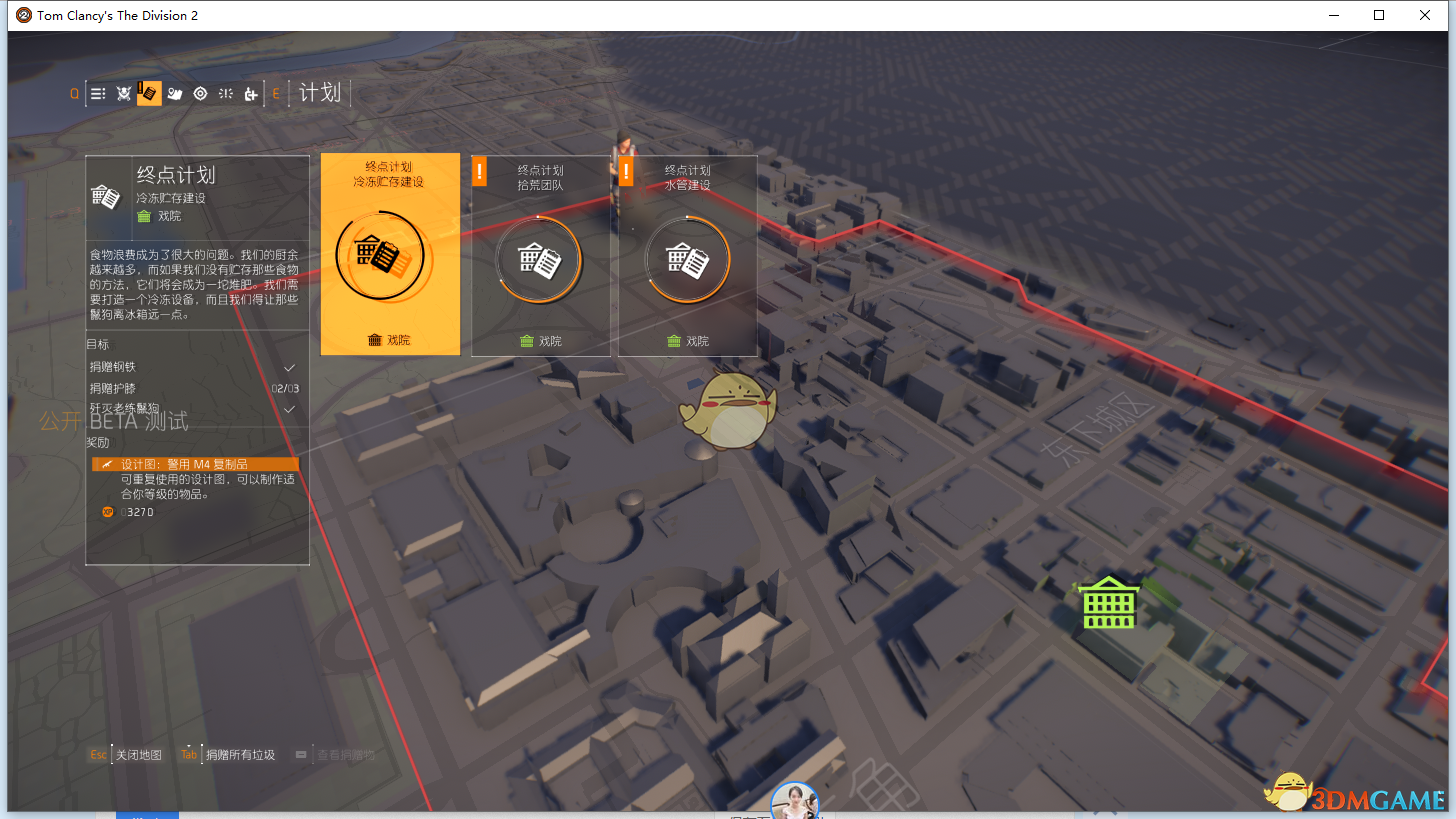Go to next tab with E key hint
The width and height of the screenshot is (1456, 819).
276,94
